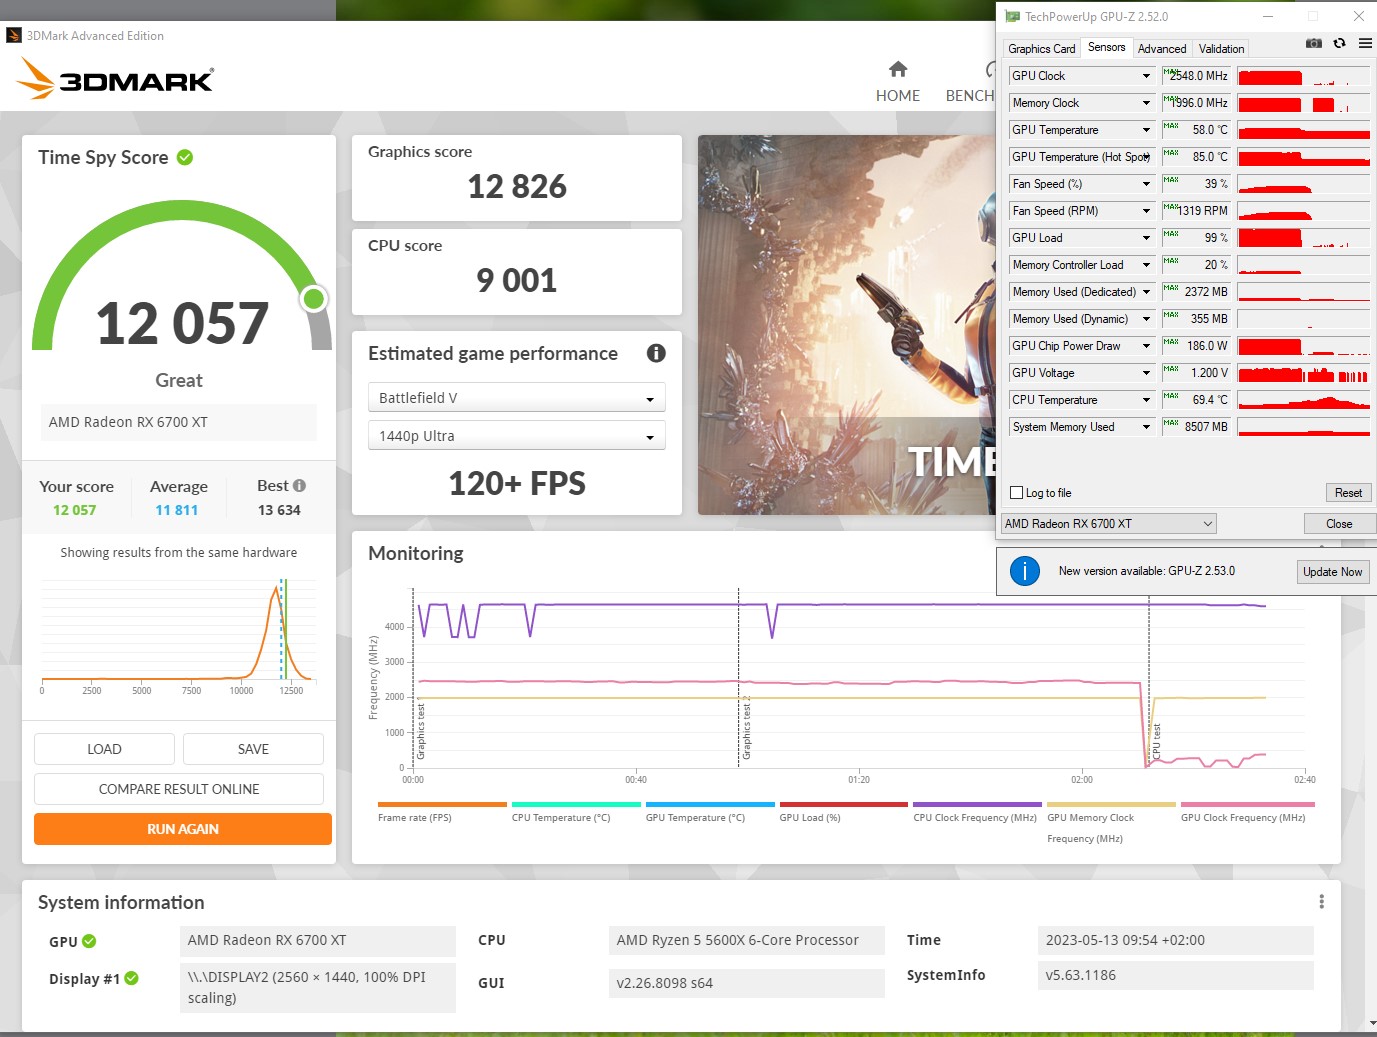Open the Battlefield V game dropdown
1377x1037 pixels.
click(x=517, y=398)
